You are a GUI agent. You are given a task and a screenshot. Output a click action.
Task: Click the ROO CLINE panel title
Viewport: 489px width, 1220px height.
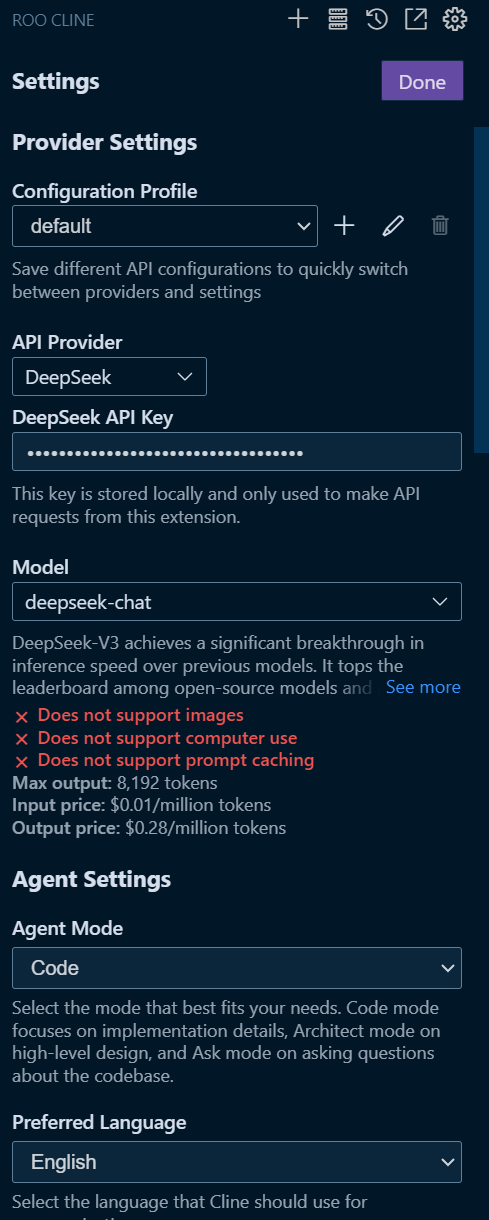pos(53,20)
